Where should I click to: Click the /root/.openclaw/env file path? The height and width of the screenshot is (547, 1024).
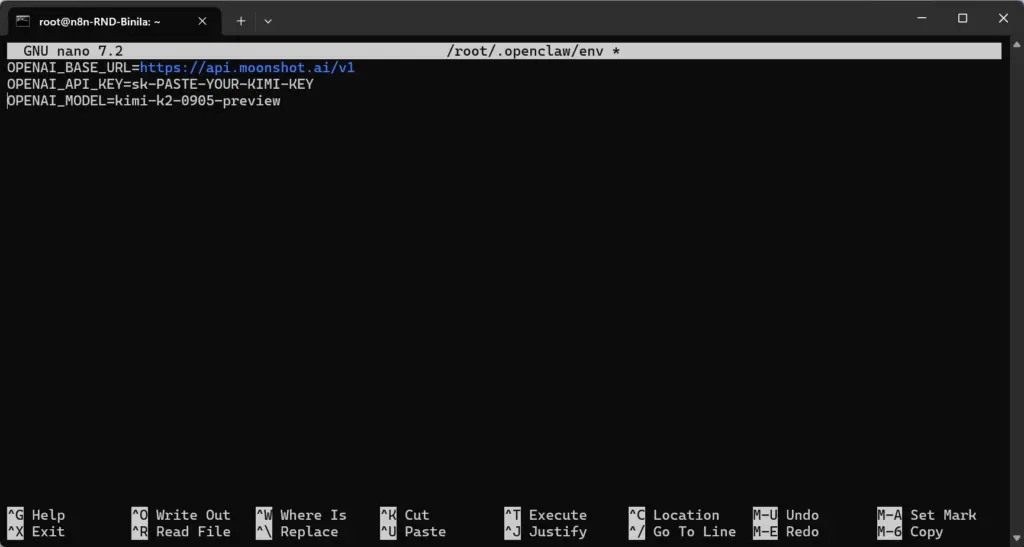click(x=525, y=51)
